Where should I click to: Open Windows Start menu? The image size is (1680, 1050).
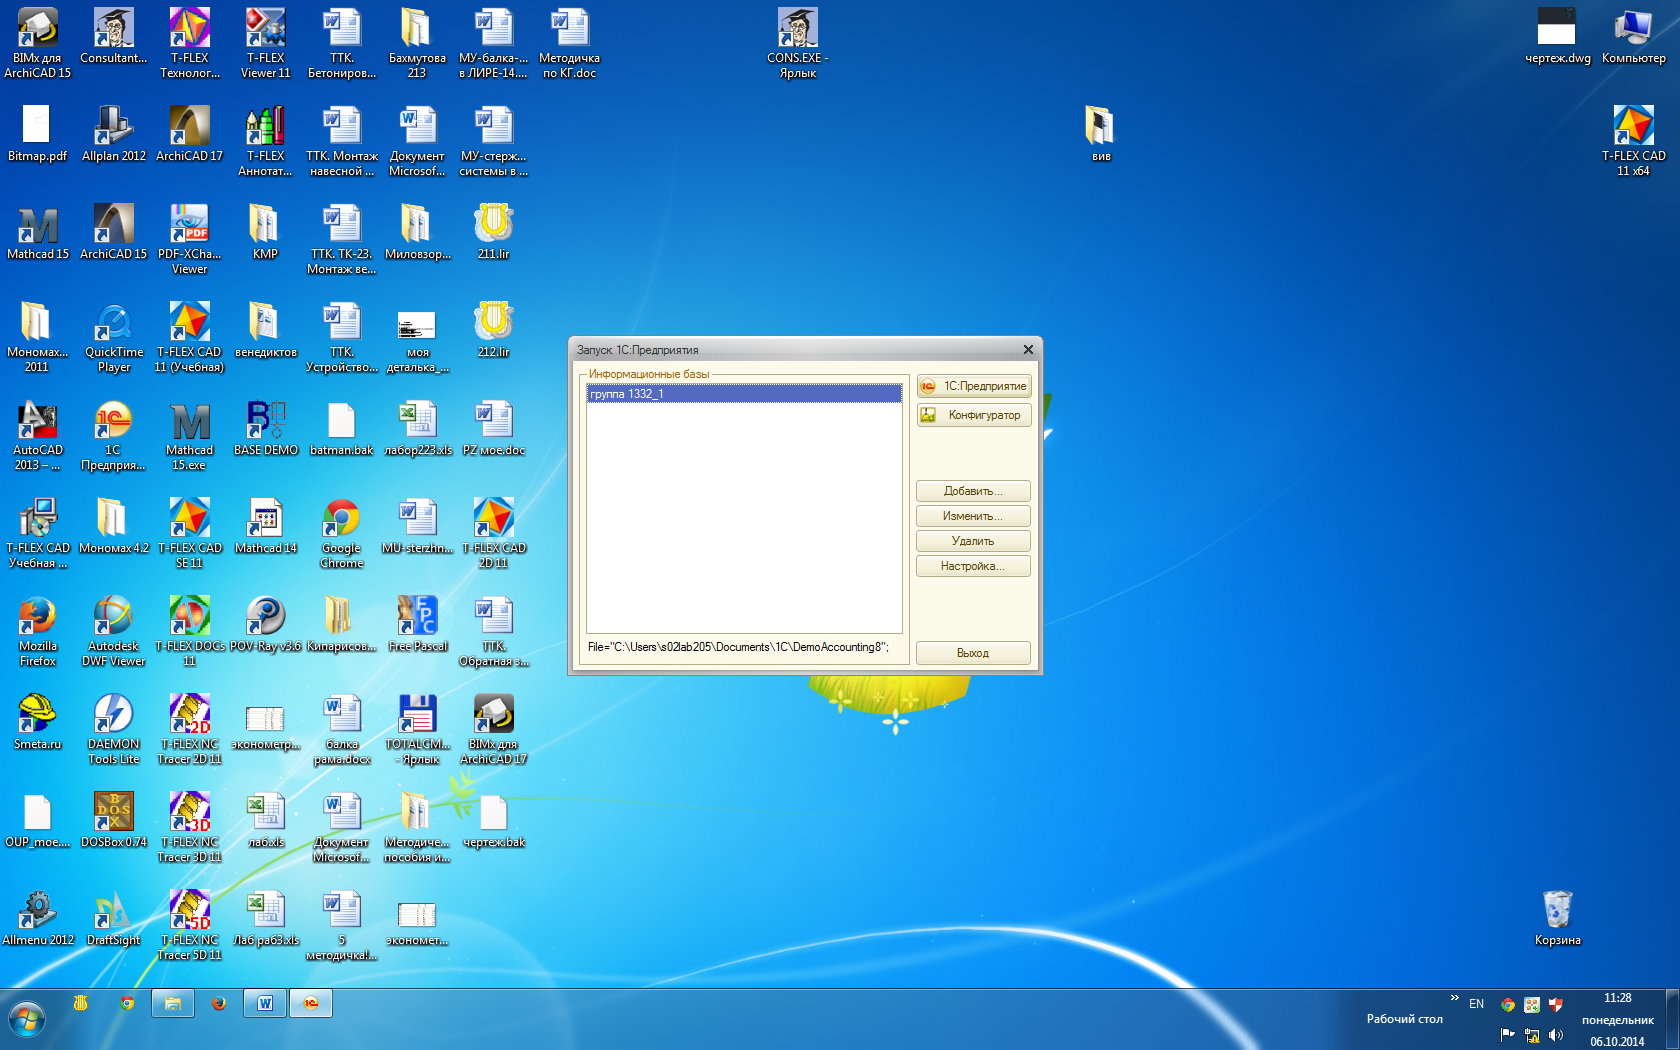27,1020
